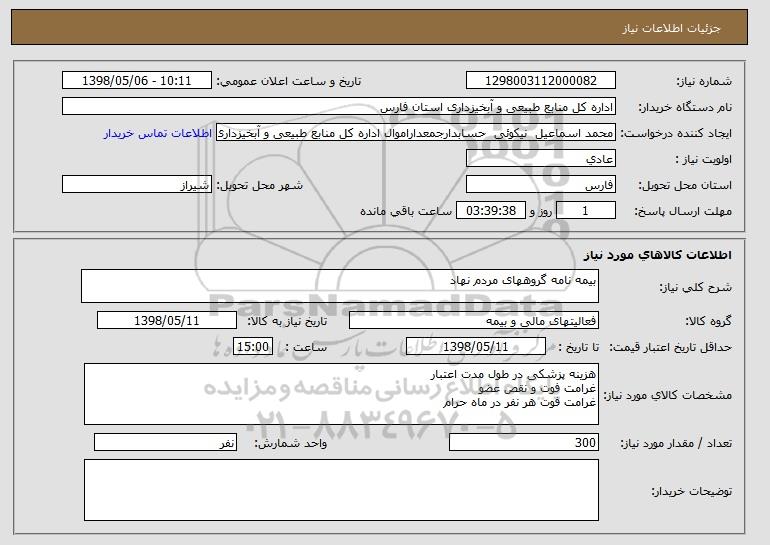770x545 pixels.
Task: Click the remaining time field 03:39:38
Action: [491, 211]
